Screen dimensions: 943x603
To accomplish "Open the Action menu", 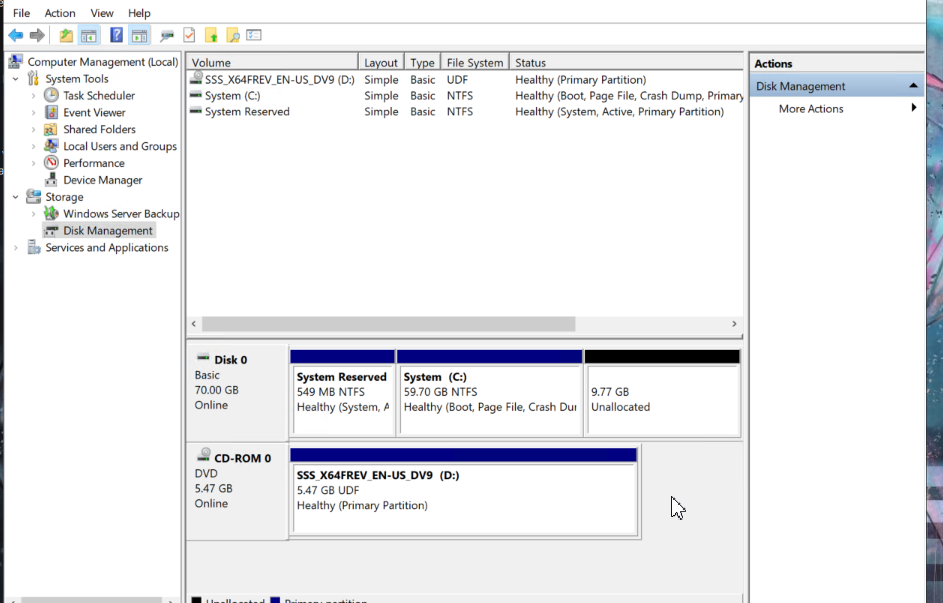I will [x=60, y=13].
